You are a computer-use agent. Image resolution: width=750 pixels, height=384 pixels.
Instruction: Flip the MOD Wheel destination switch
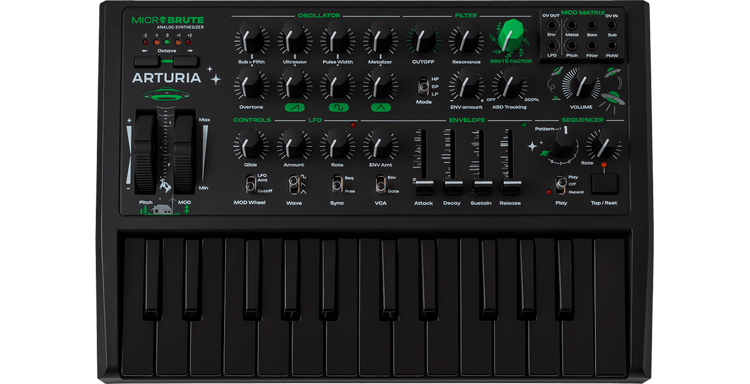tap(251, 184)
